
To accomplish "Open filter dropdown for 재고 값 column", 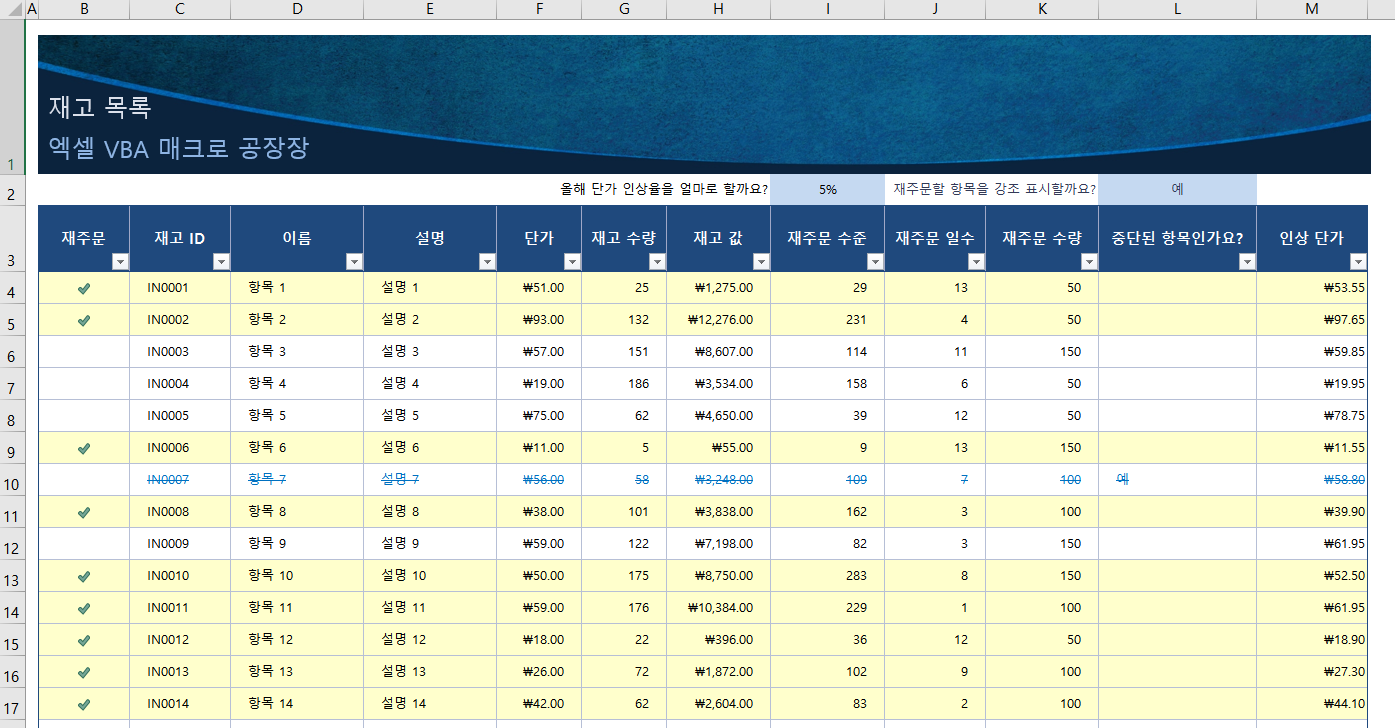I will (x=761, y=262).
